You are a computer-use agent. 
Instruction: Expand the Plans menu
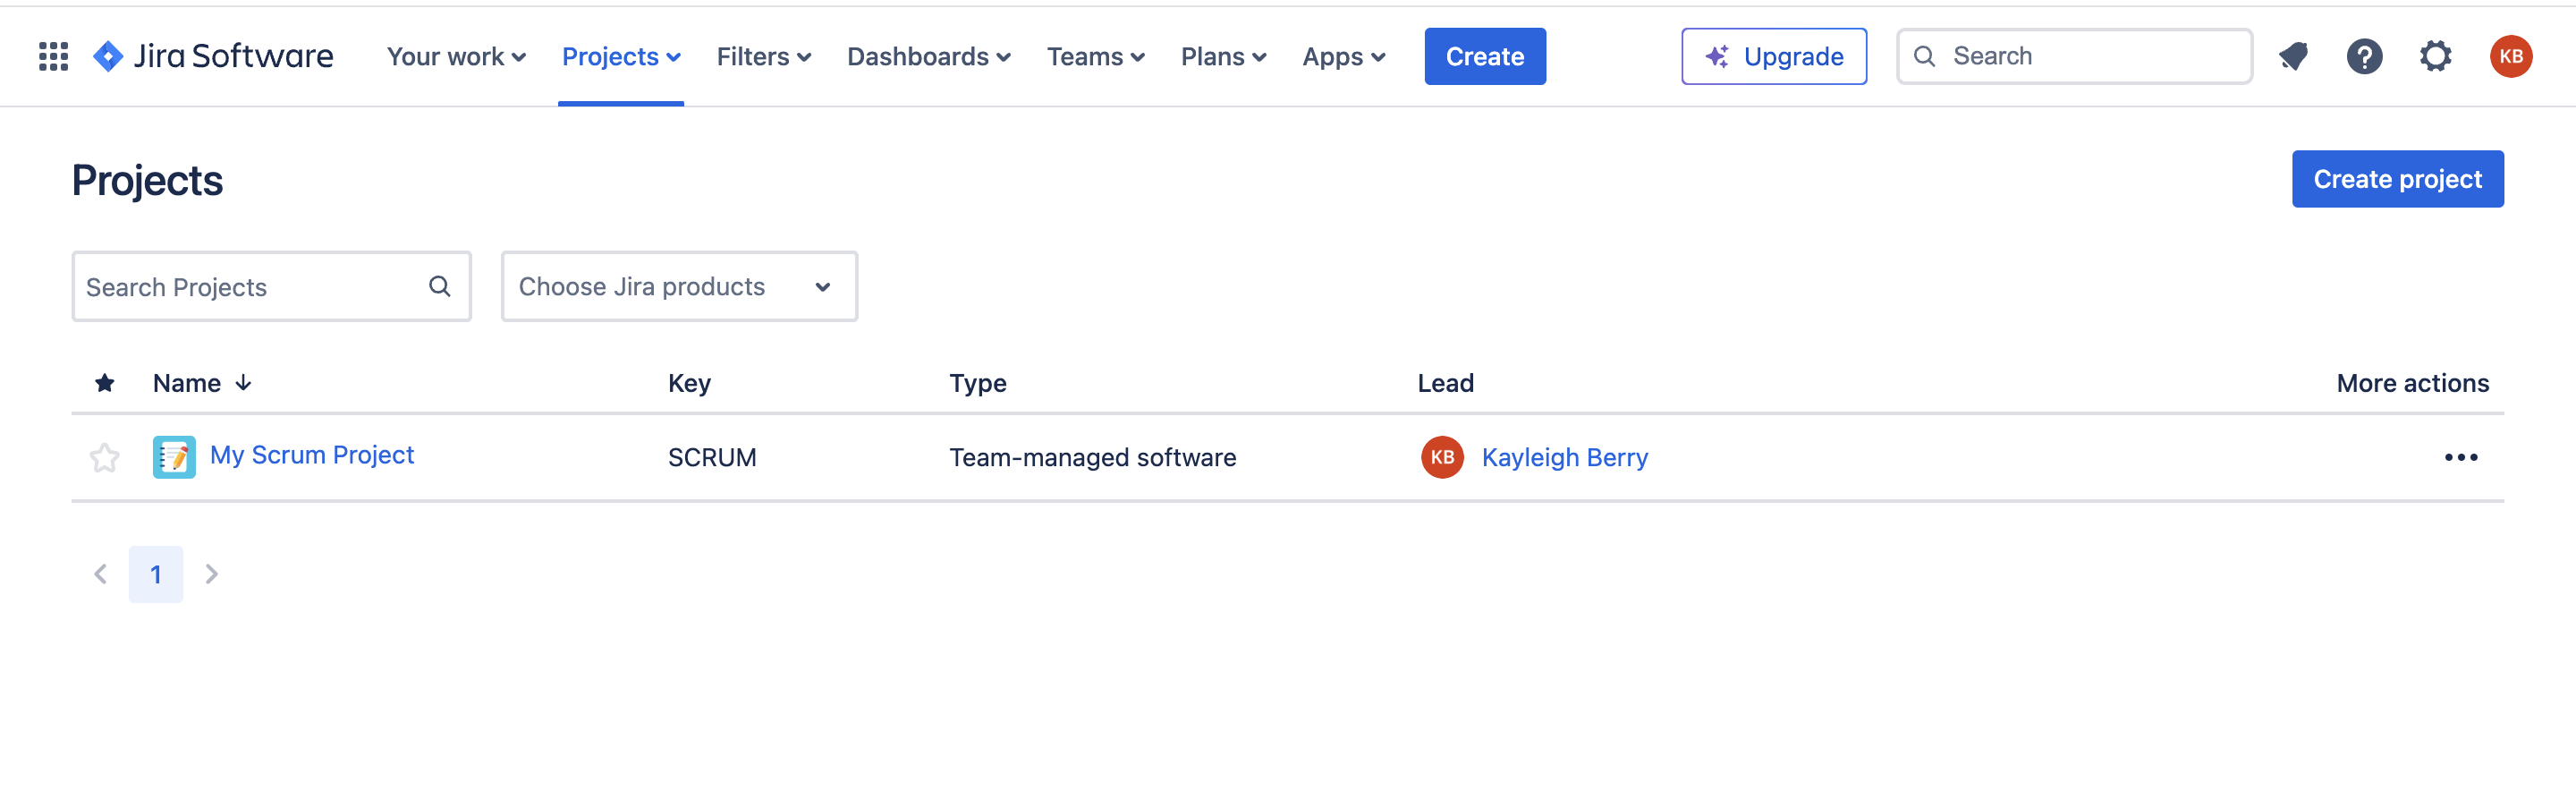pos(1224,57)
